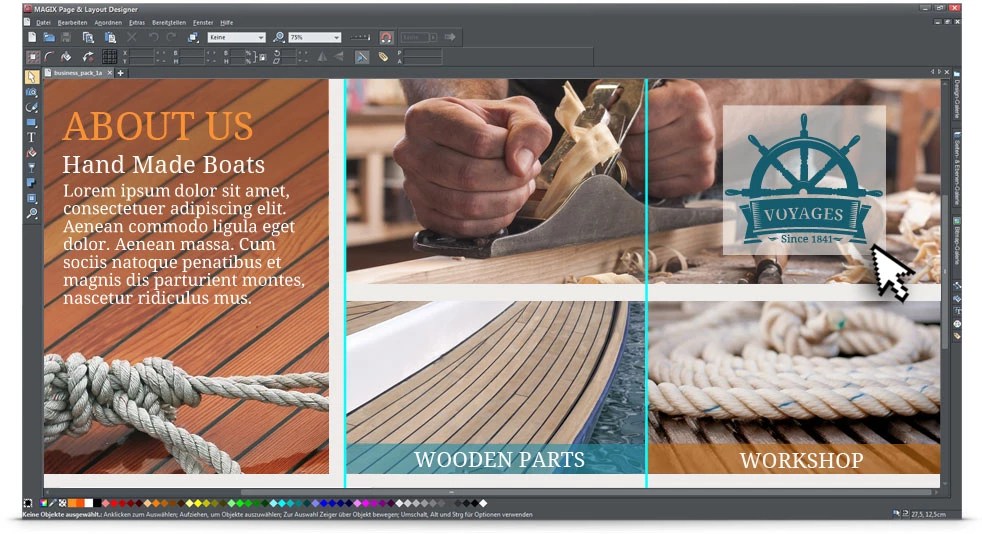The height and width of the screenshot is (534, 982).
Task: Open the zoom percentage 75% dropdown
Action: [x=314, y=38]
